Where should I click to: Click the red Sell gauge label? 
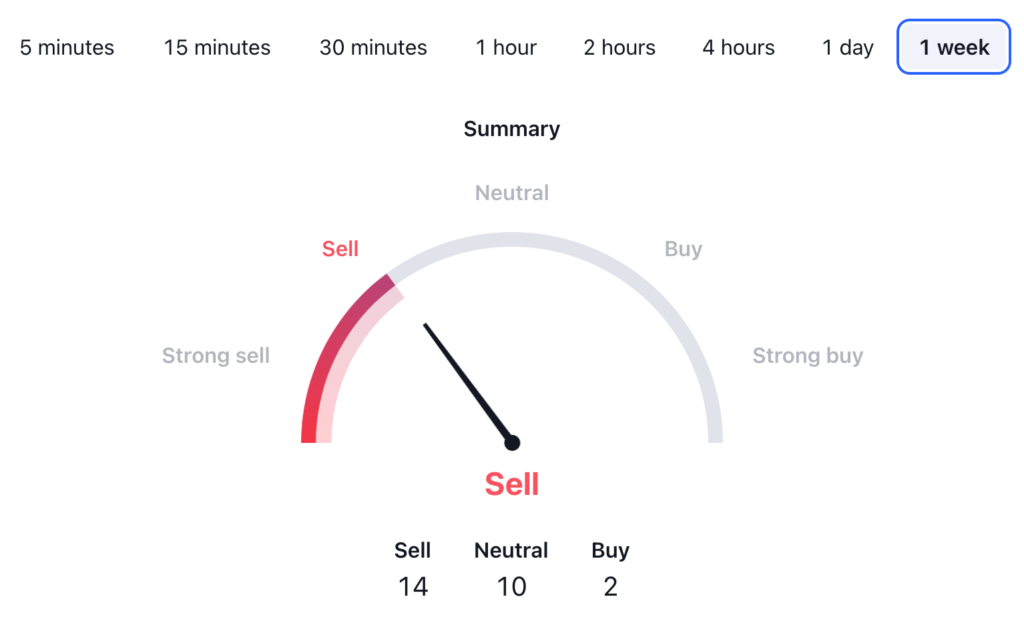(x=340, y=249)
